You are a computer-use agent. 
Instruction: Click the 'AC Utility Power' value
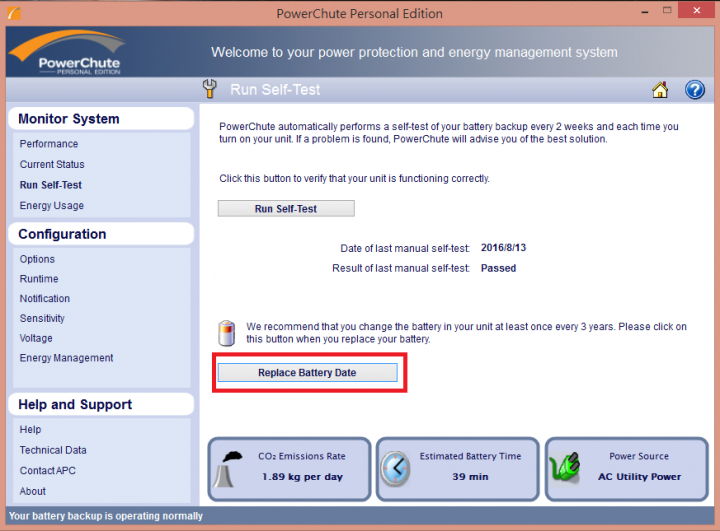[x=639, y=477]
